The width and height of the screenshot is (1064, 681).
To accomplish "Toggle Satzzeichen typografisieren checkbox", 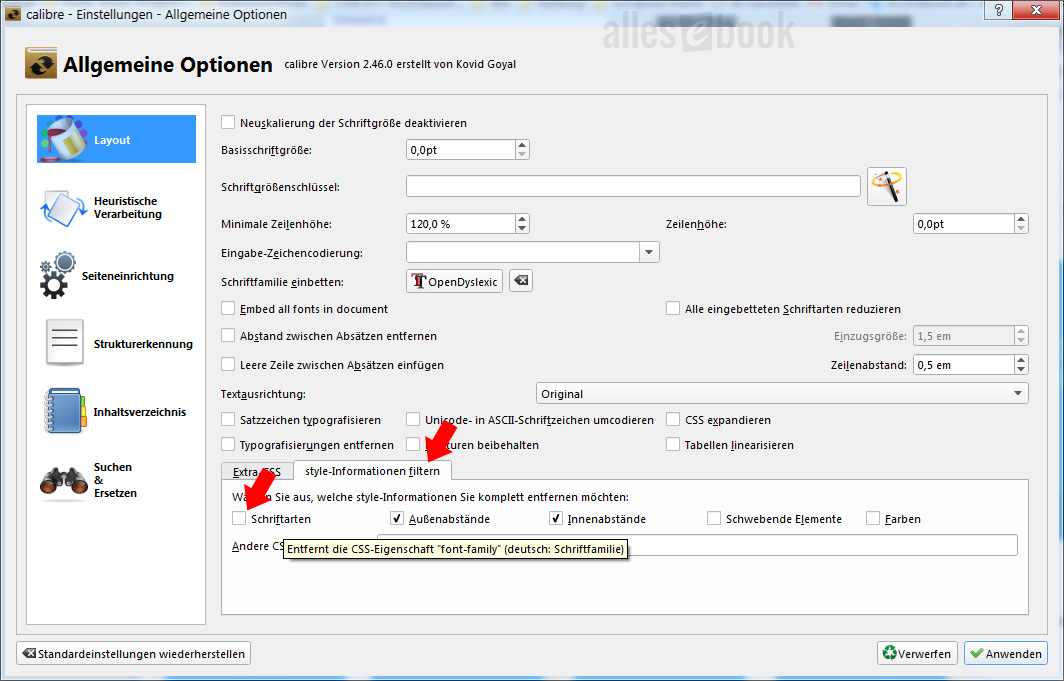I will coord(228,420).
